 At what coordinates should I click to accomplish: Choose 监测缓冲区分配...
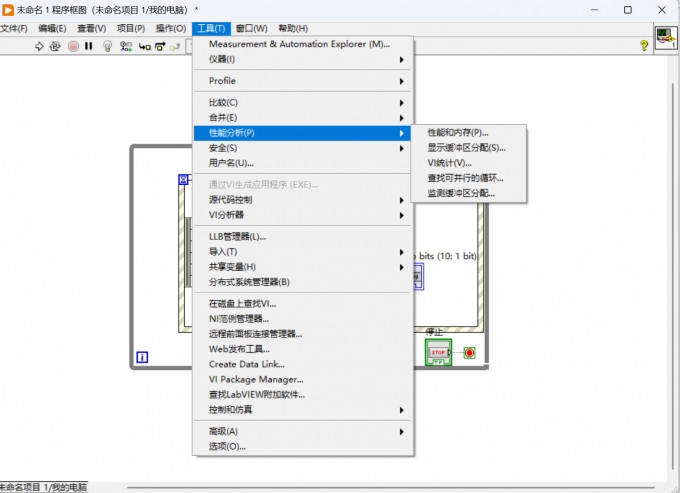click(469, 194)
